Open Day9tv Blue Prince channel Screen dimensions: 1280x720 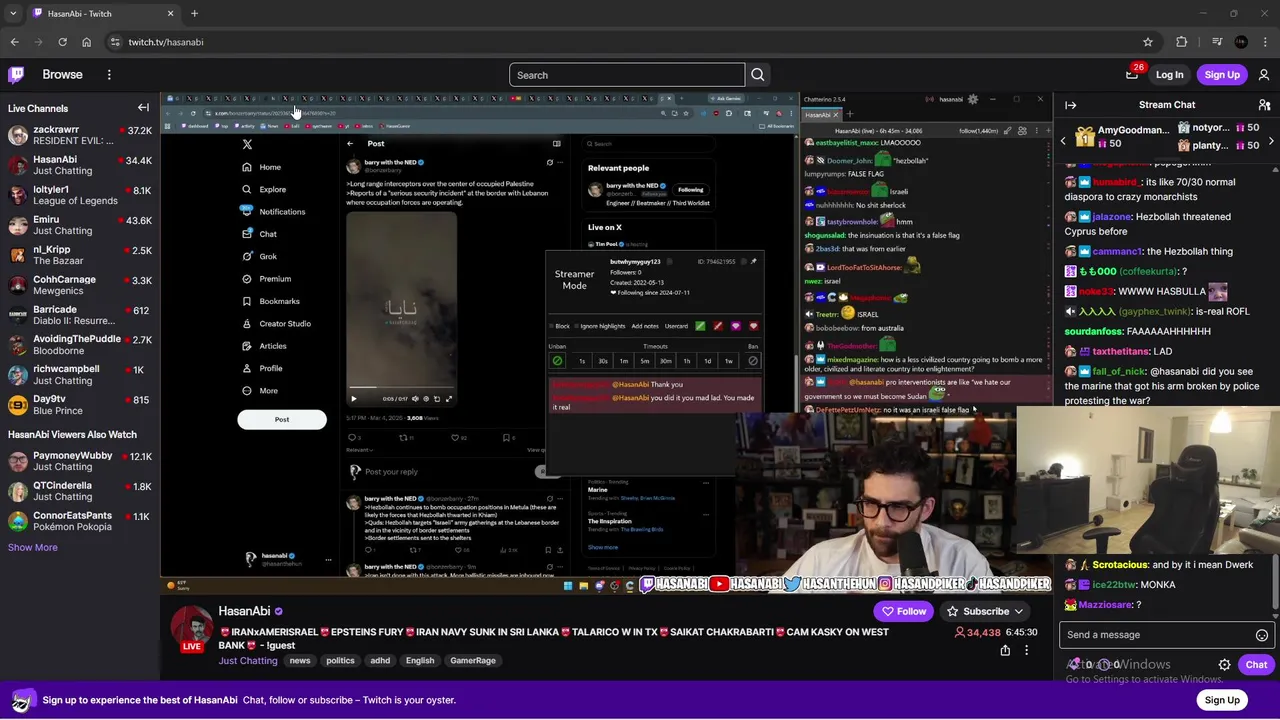tap(80, 404)
